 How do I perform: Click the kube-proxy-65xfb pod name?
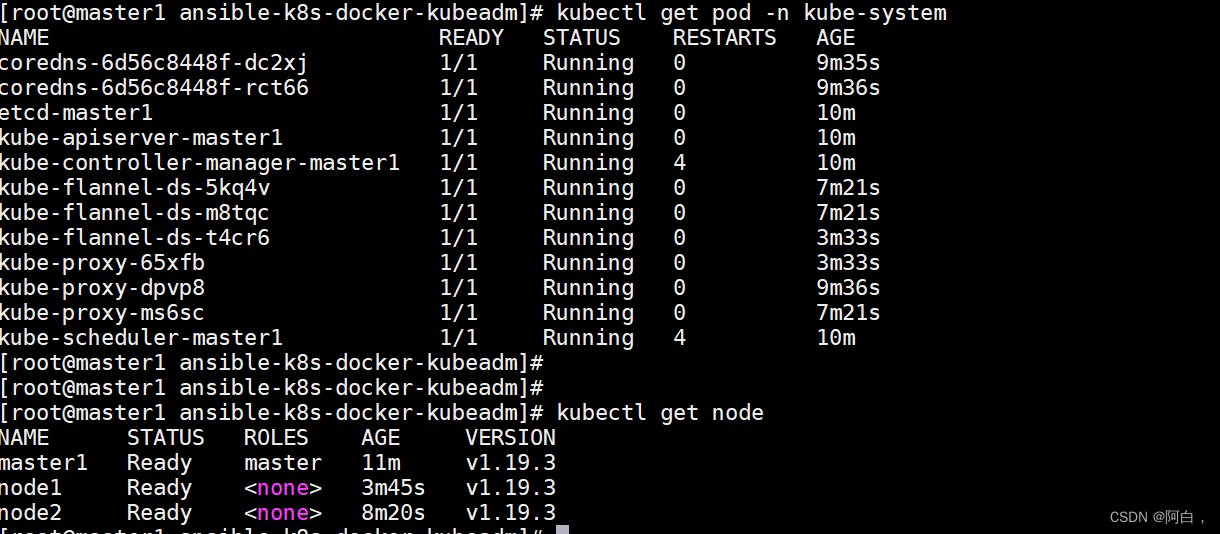(102, 263)
